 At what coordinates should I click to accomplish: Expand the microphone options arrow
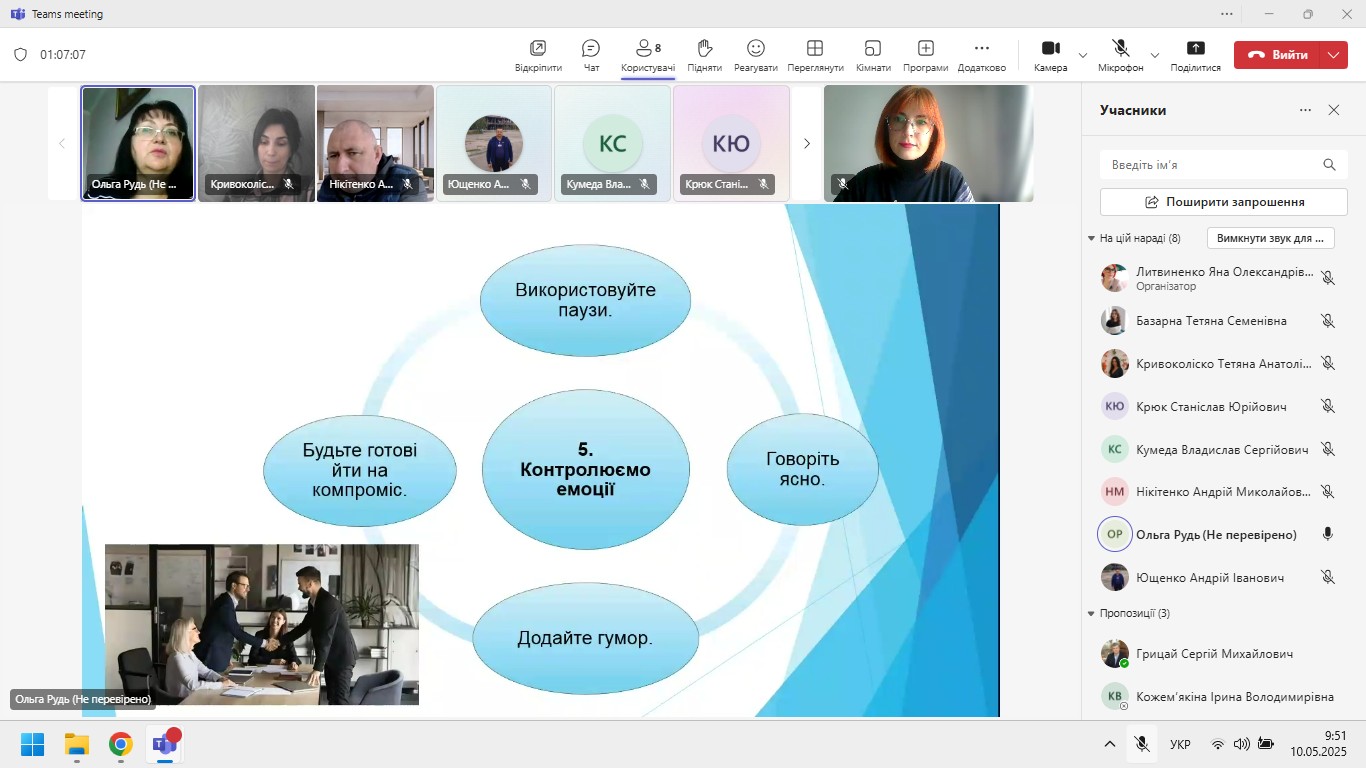(x=1155, y=55)
